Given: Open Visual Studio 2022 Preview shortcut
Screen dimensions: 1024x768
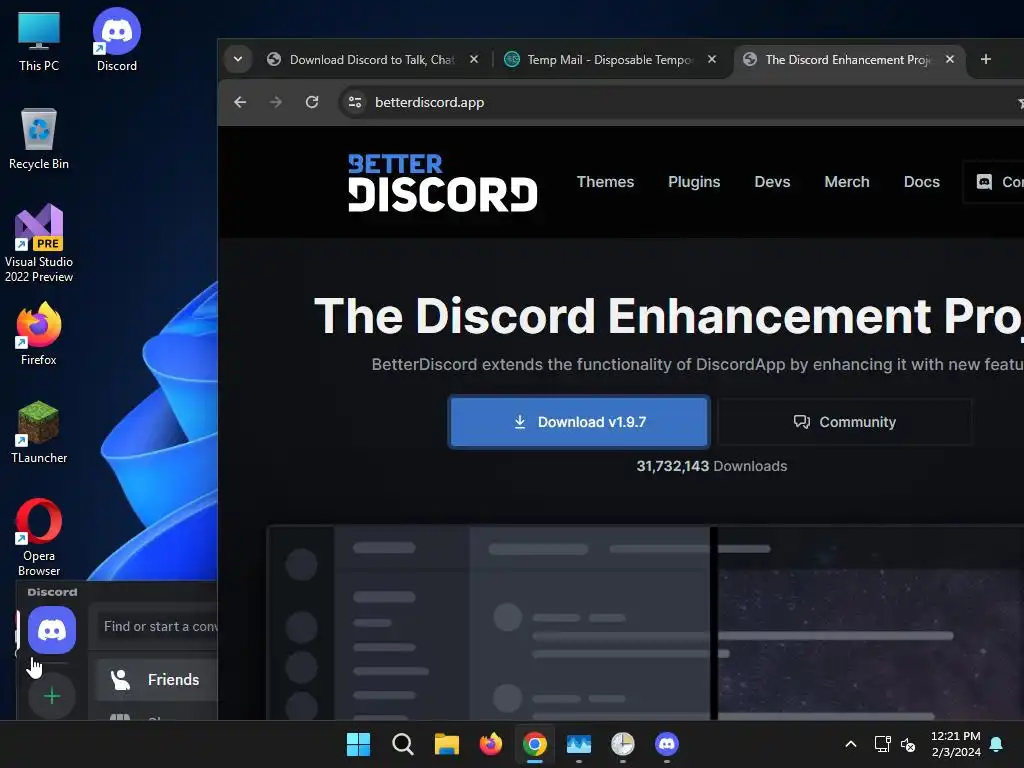Looking at the screenshot, I should 39,243.
